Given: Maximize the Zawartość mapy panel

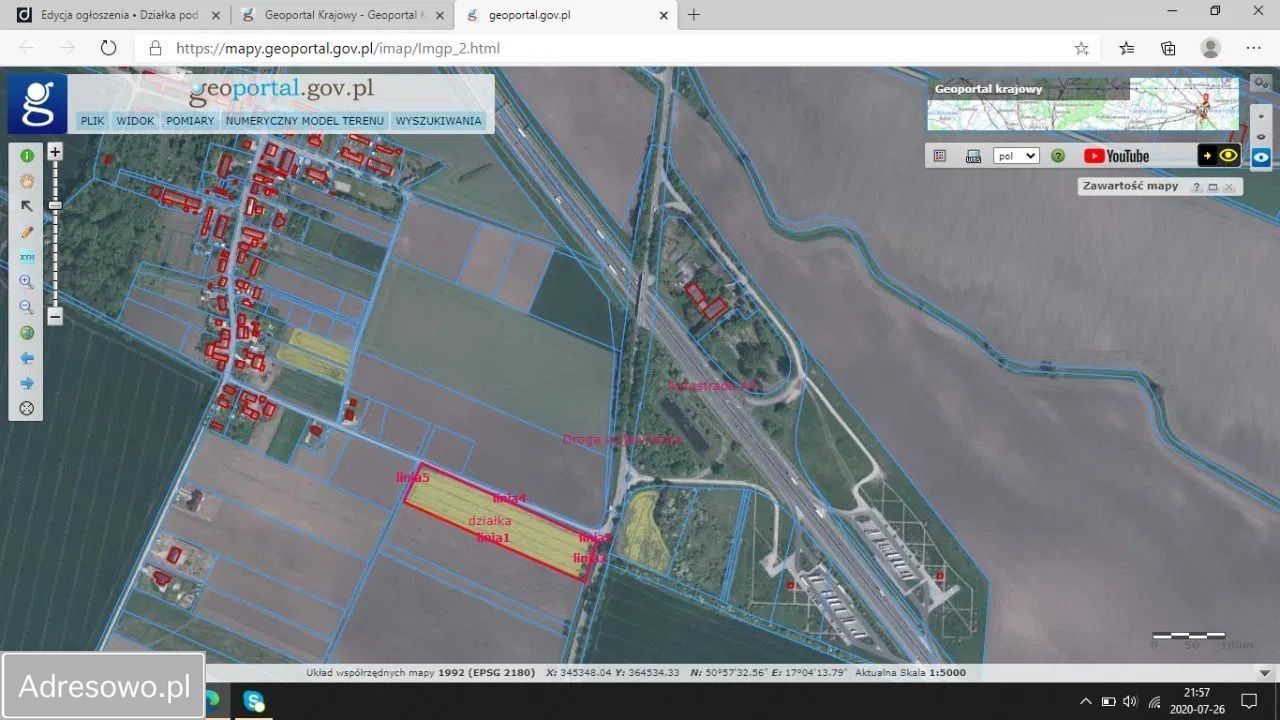Looking at the screenshot, I should (1213, 187).
